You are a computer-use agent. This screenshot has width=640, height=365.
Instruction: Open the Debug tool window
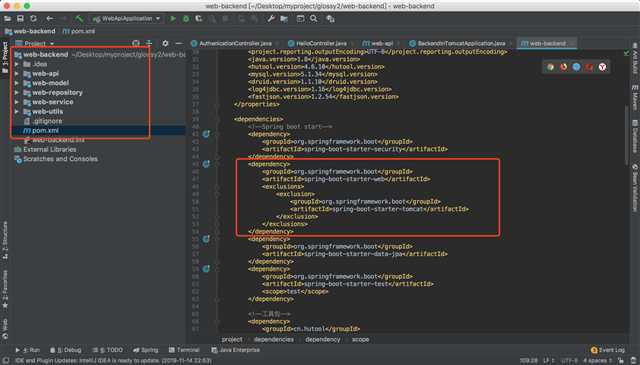(x=66, y=350)
